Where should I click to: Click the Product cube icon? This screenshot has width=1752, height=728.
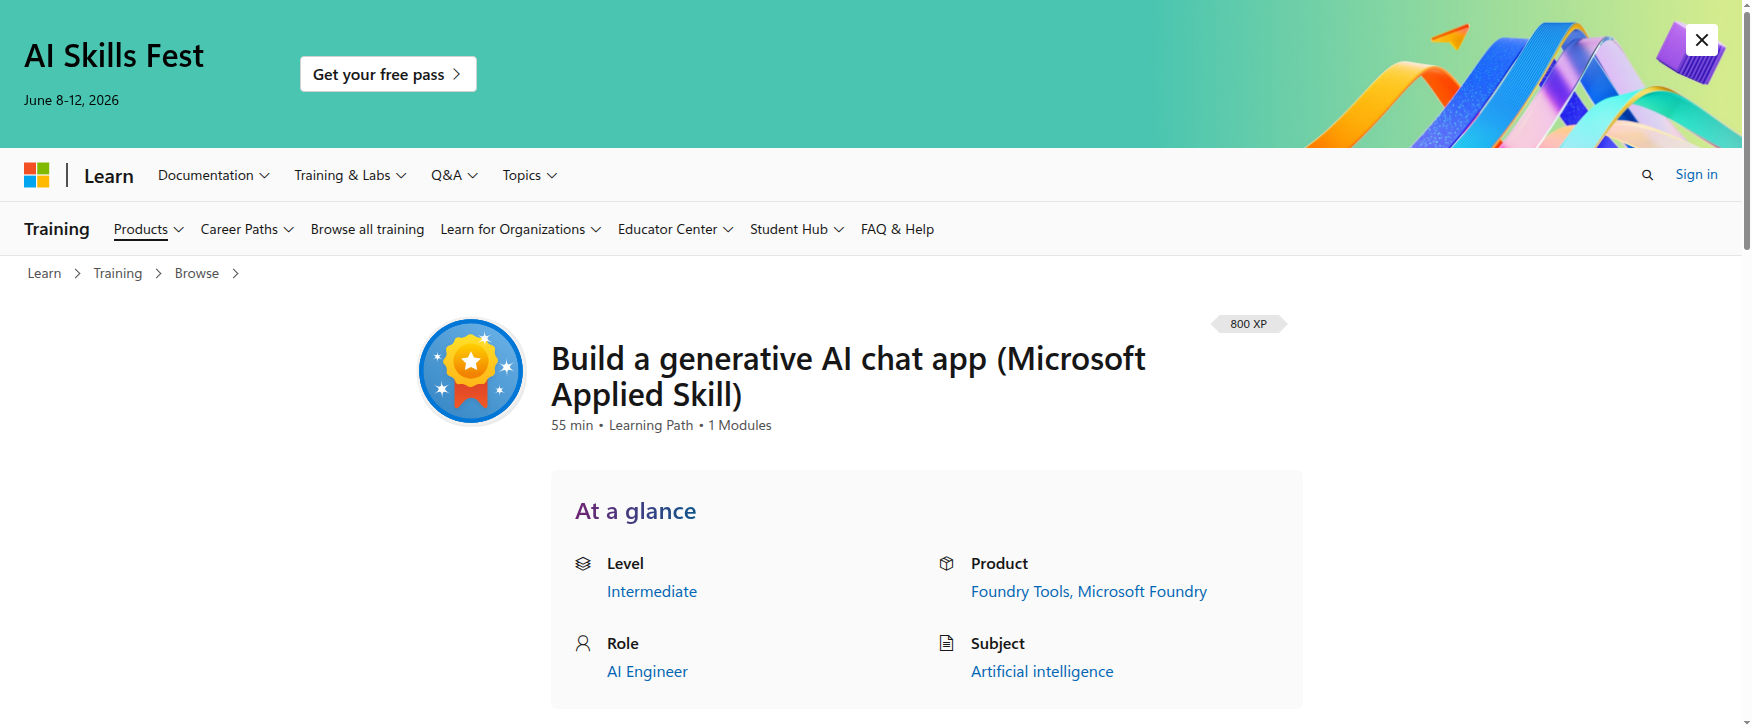coord(946,564)
